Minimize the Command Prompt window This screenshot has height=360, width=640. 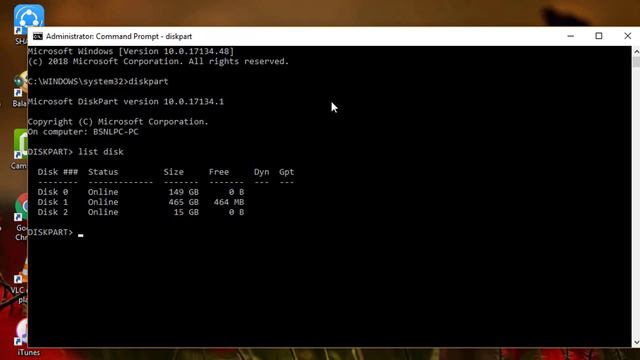[x=571, y=36]
